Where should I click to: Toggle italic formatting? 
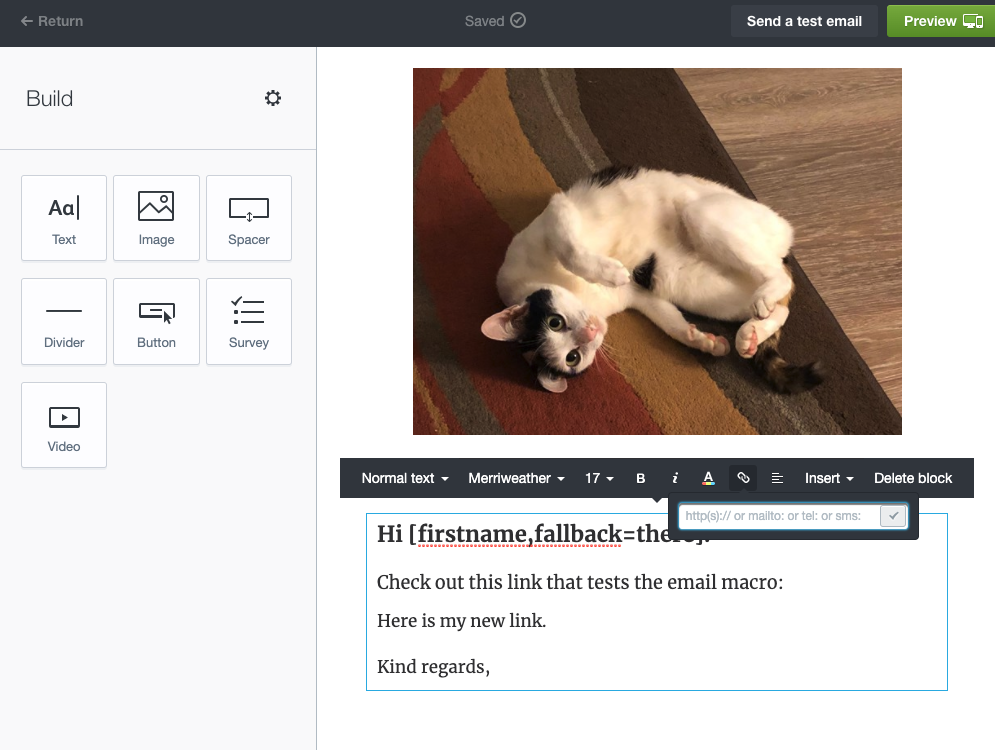click(x=675, y=478)
